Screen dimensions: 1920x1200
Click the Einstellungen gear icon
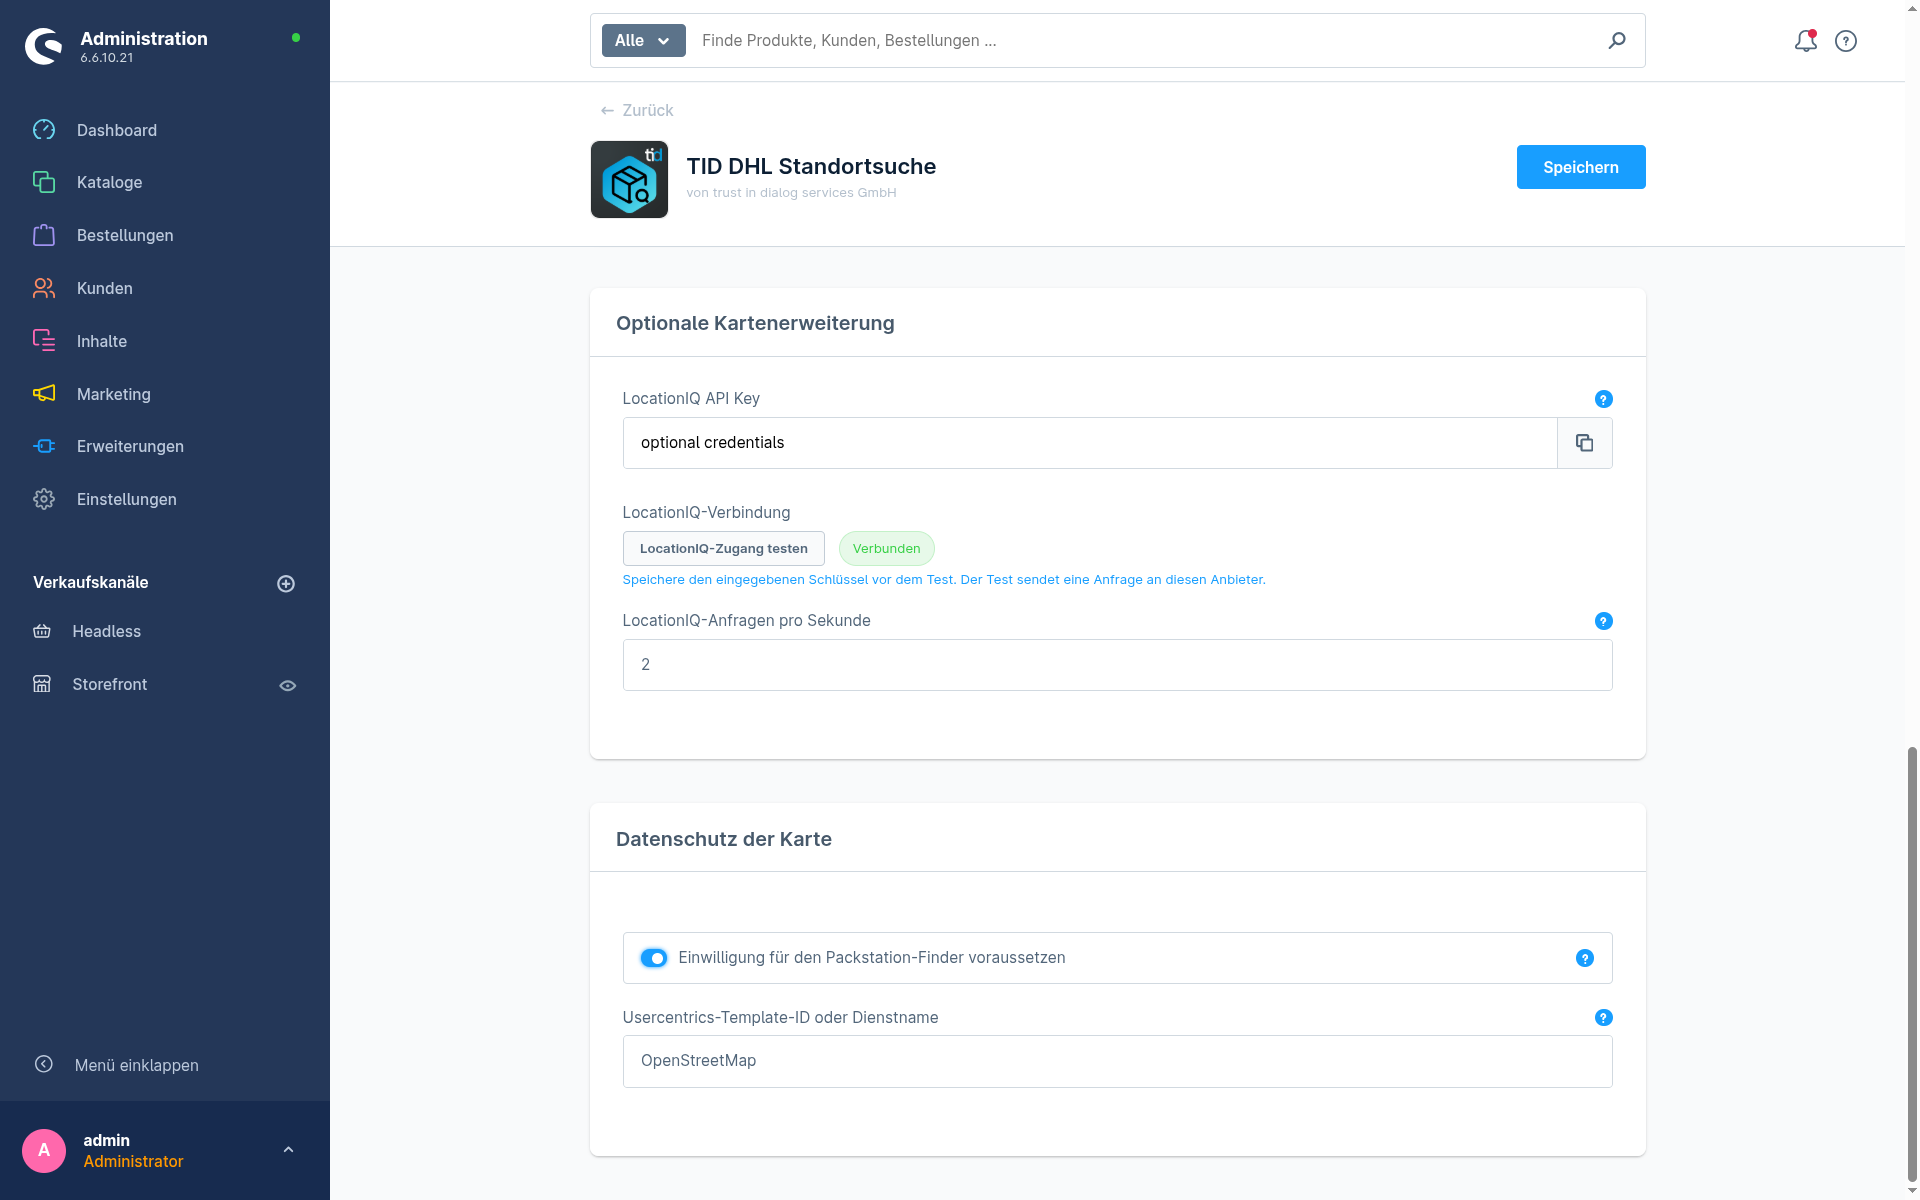[44, 499]
